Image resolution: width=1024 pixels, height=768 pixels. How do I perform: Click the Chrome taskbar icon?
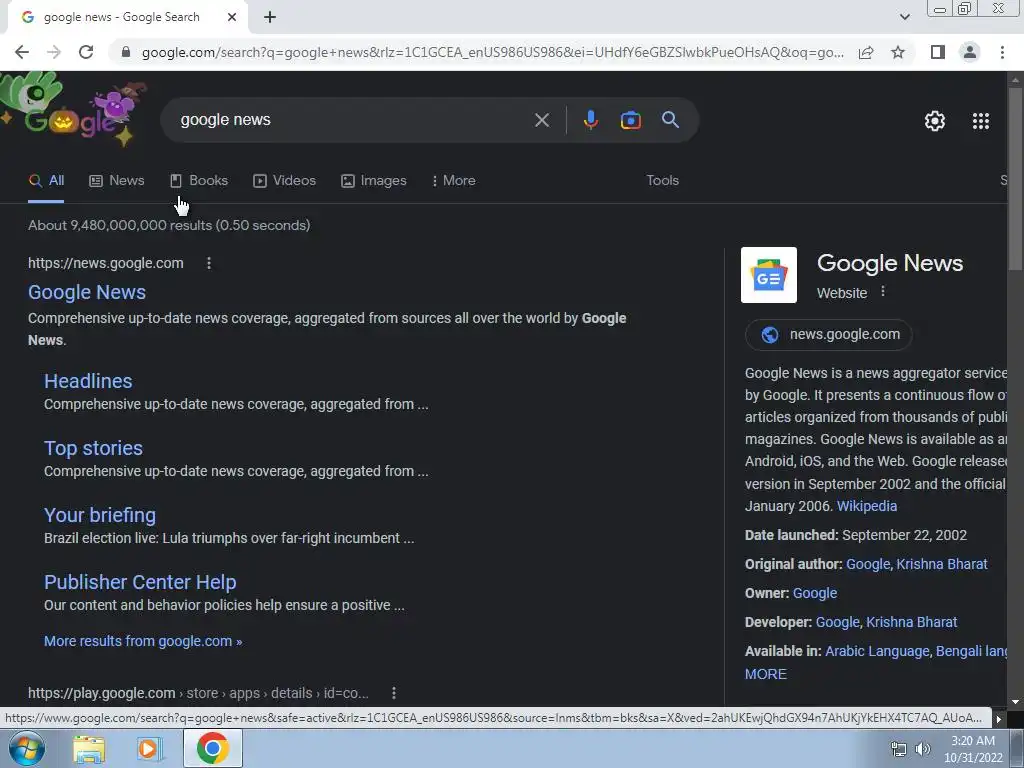(212, 748)
